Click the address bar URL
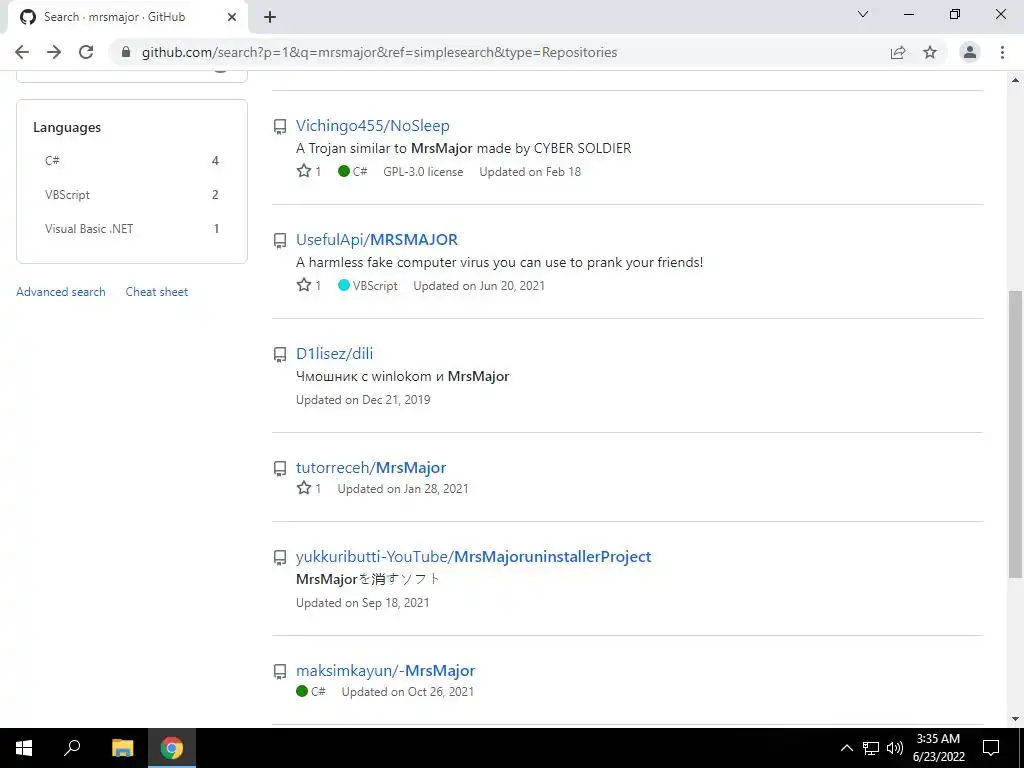The height and width of the screenshot is (768, 1024). pyautogui.click(x=379, y=52)
